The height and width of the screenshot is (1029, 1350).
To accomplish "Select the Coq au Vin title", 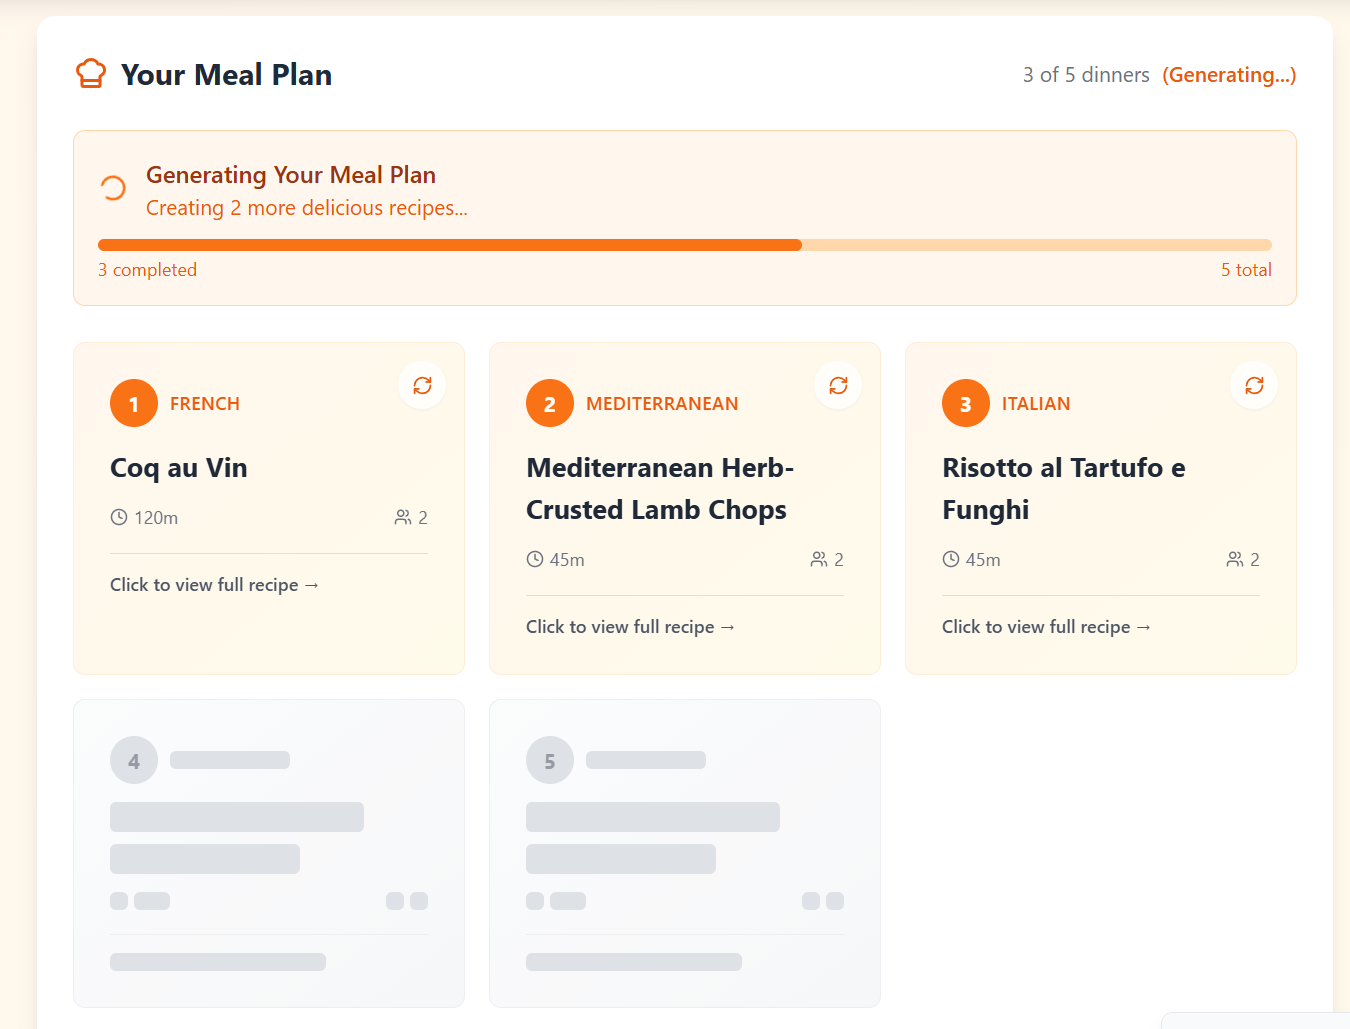I will [x=179, y=468].
